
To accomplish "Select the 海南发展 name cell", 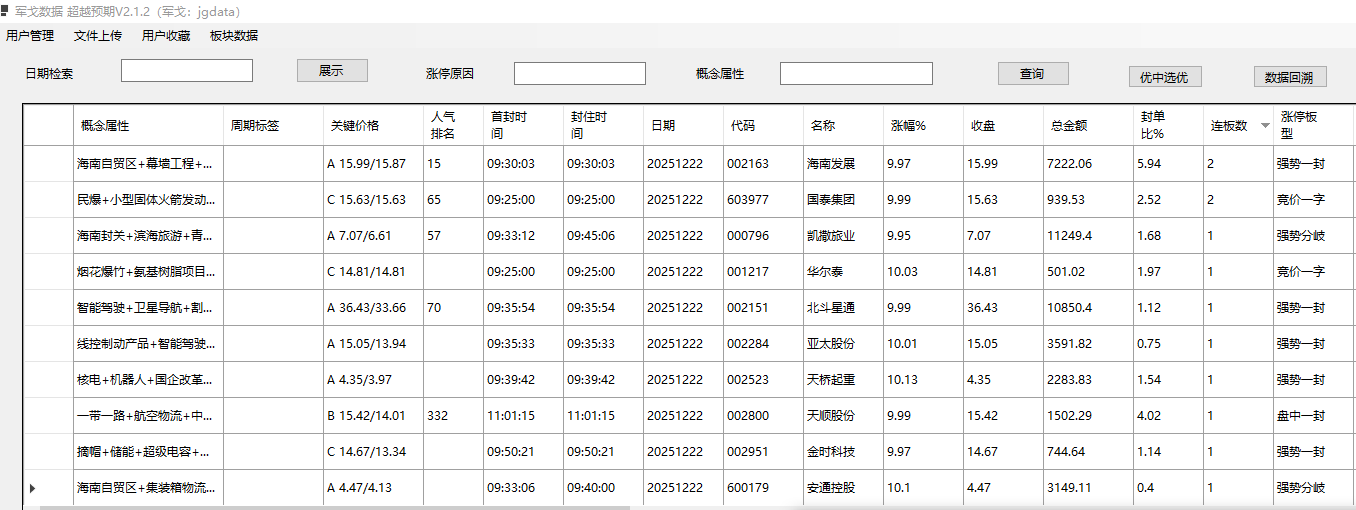I will [x=843, y=164].
